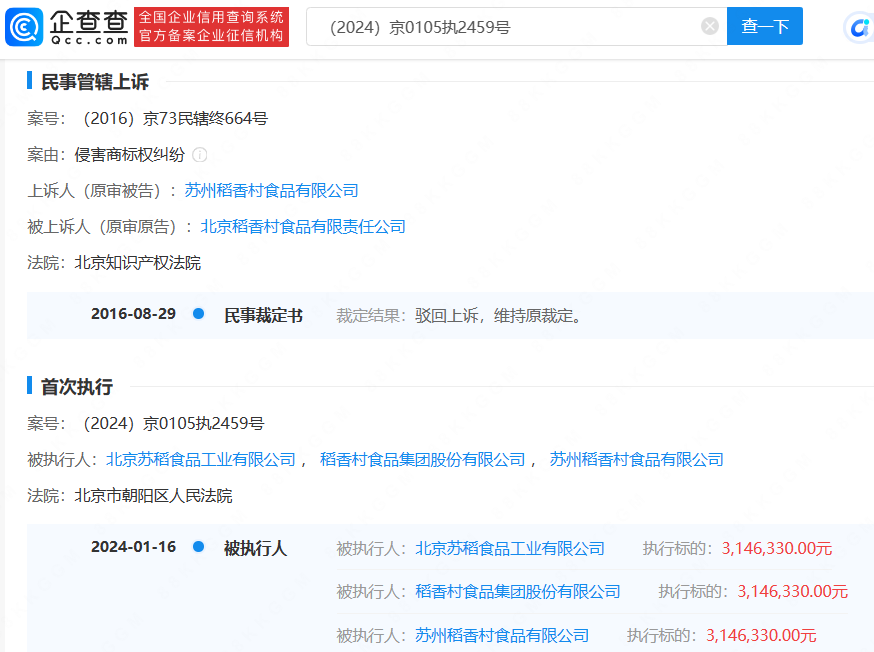This screenshot has height=652, width=874.
Task: Click the 首次执行 section heading
Action: pos(76,387)
